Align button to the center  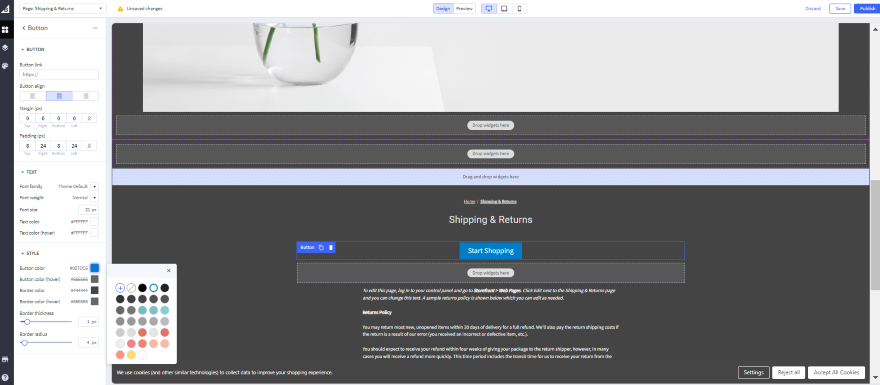pyautogui.click(x=59, y=96)
